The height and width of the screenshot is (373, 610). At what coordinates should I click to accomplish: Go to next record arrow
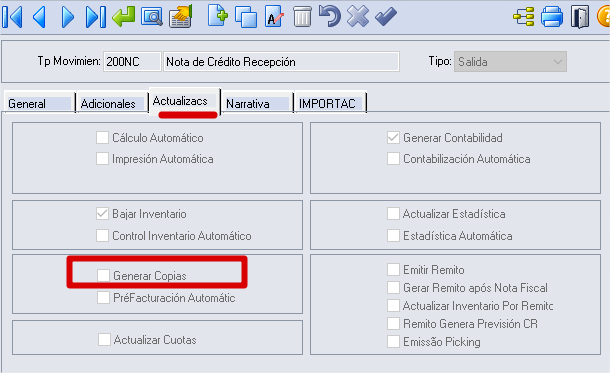tap(67, 17)
